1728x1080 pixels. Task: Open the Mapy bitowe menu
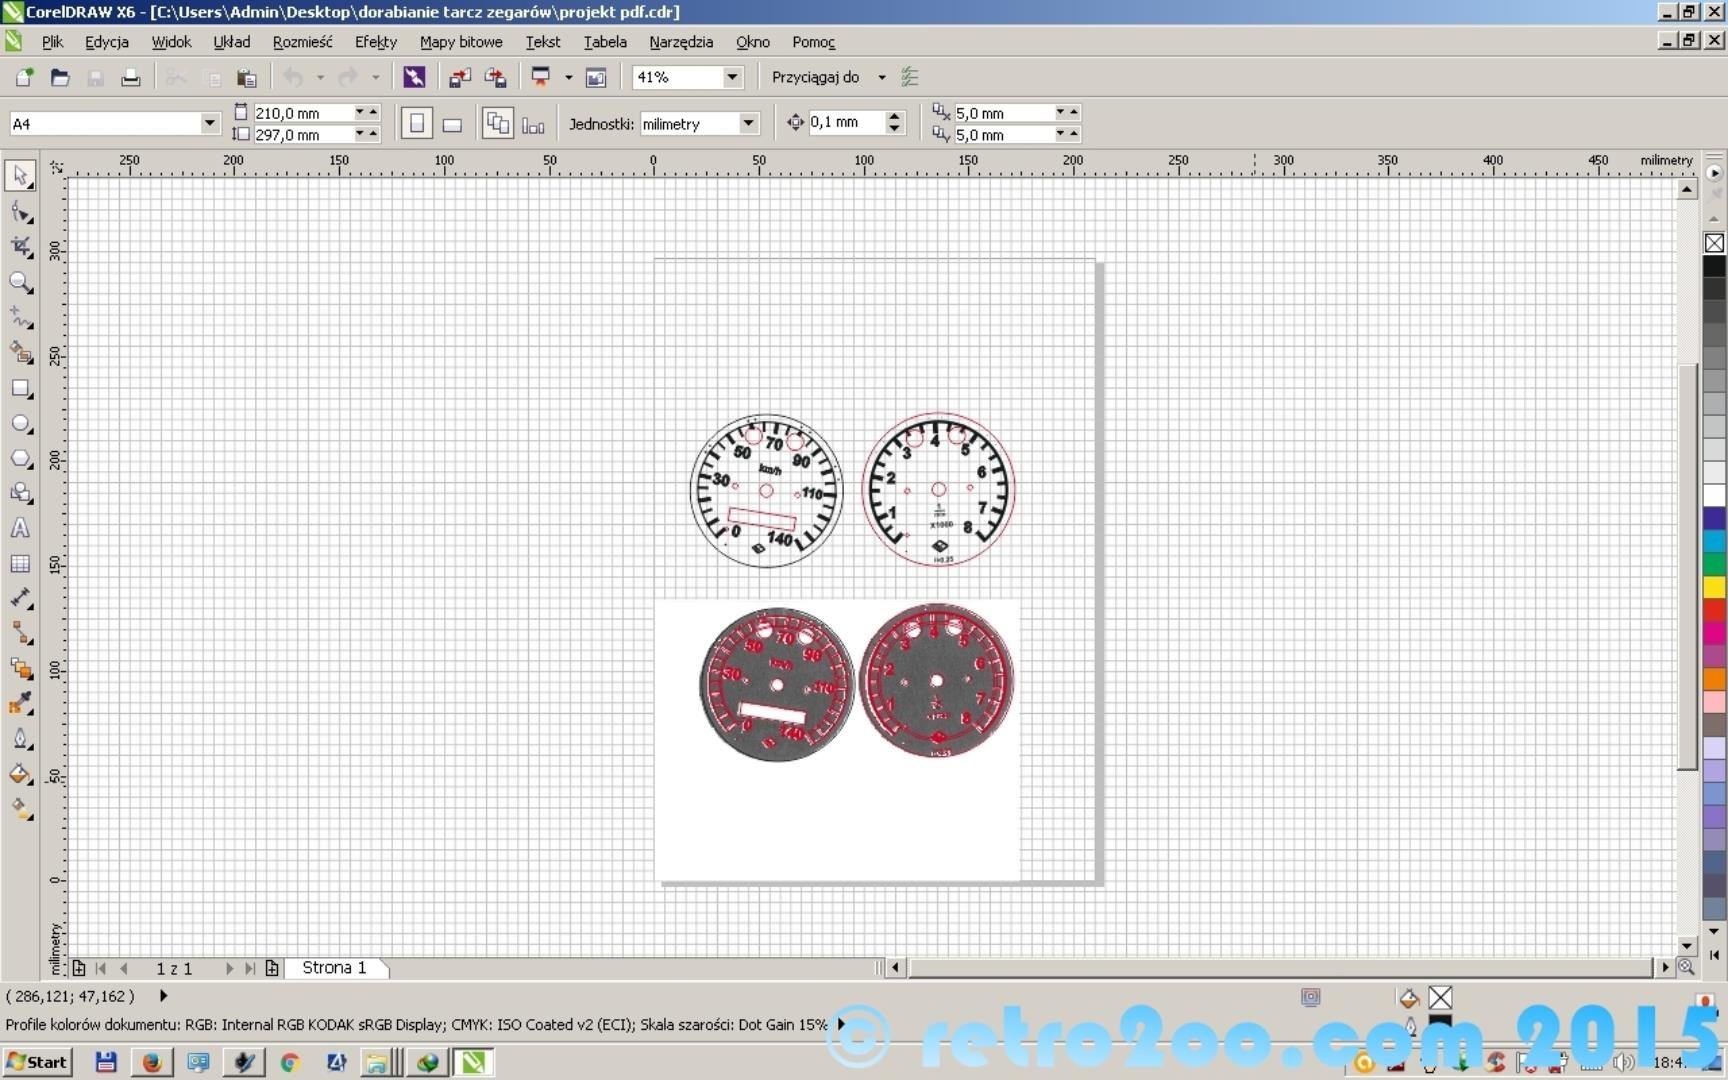[460, 42]
